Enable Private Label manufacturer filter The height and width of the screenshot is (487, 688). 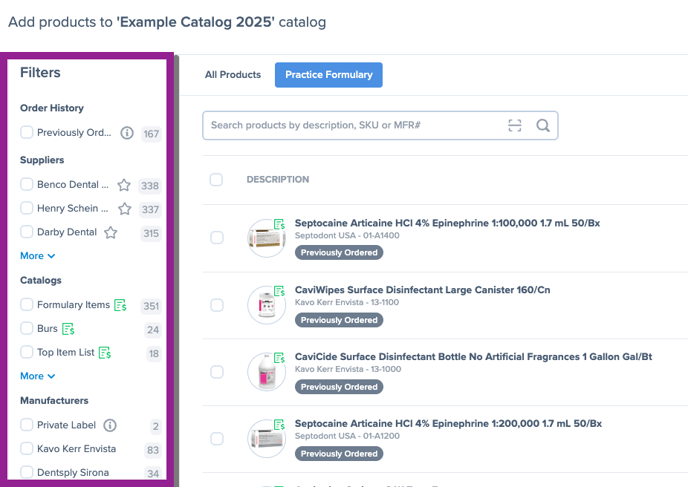pos(27,424)
